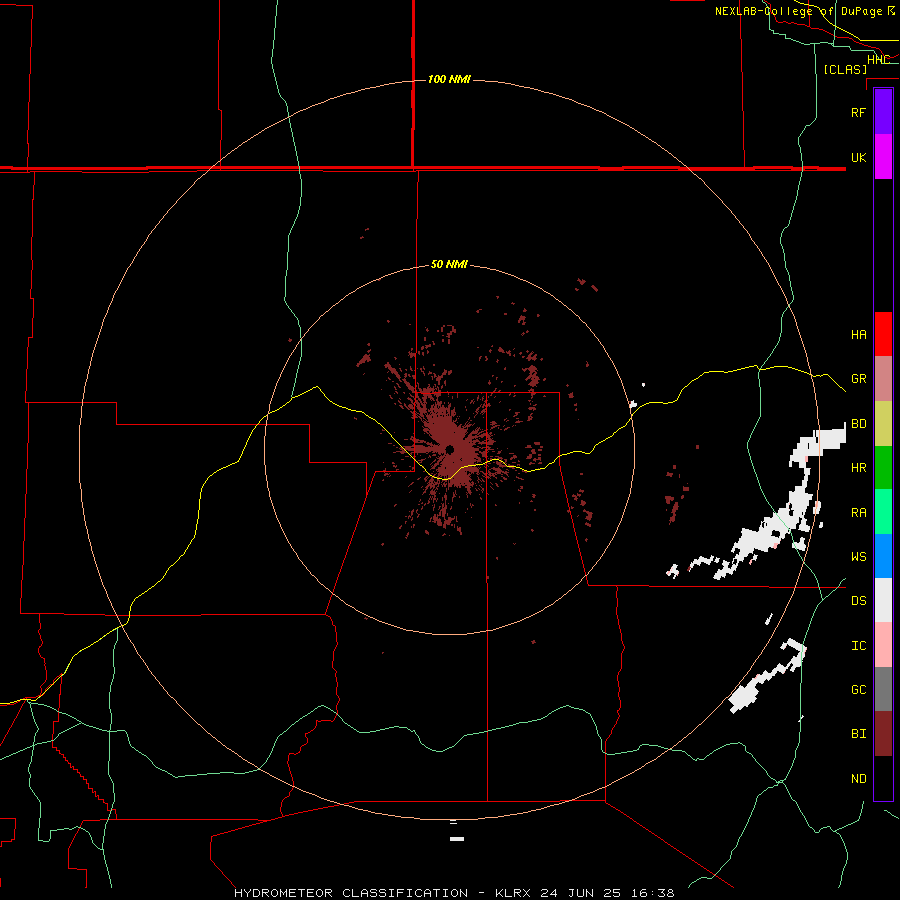Click the RA legend color swatch

pyautogui.click(x=883, y=512)
